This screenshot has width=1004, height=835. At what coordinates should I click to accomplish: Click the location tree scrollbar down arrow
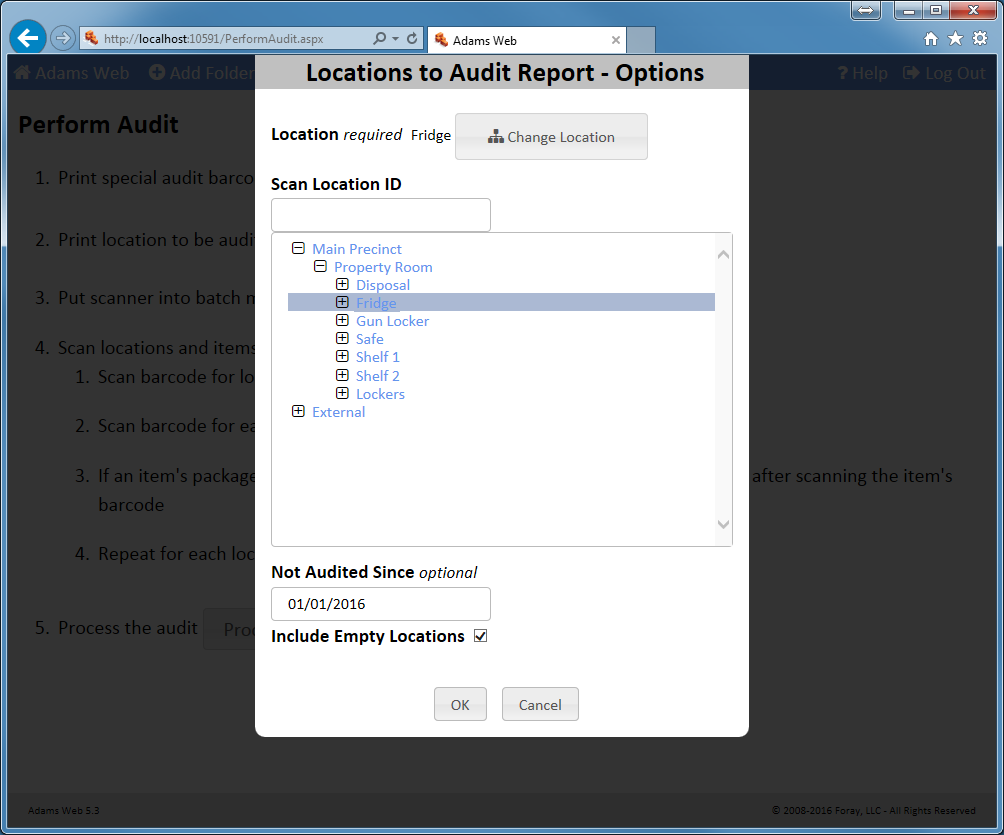pos(724,525)
